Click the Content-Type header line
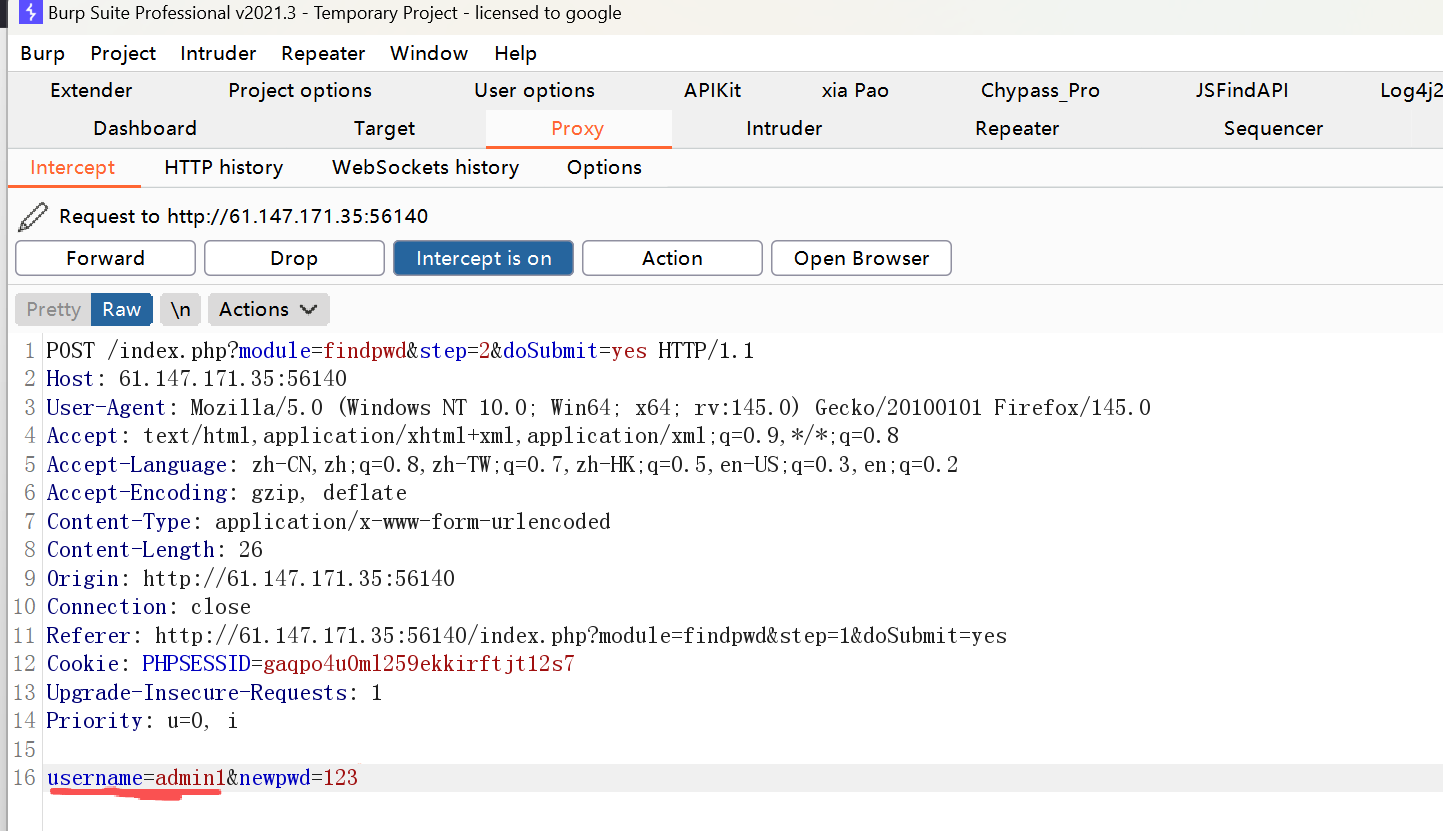The image size is (1443, 831). coord(328,522)
